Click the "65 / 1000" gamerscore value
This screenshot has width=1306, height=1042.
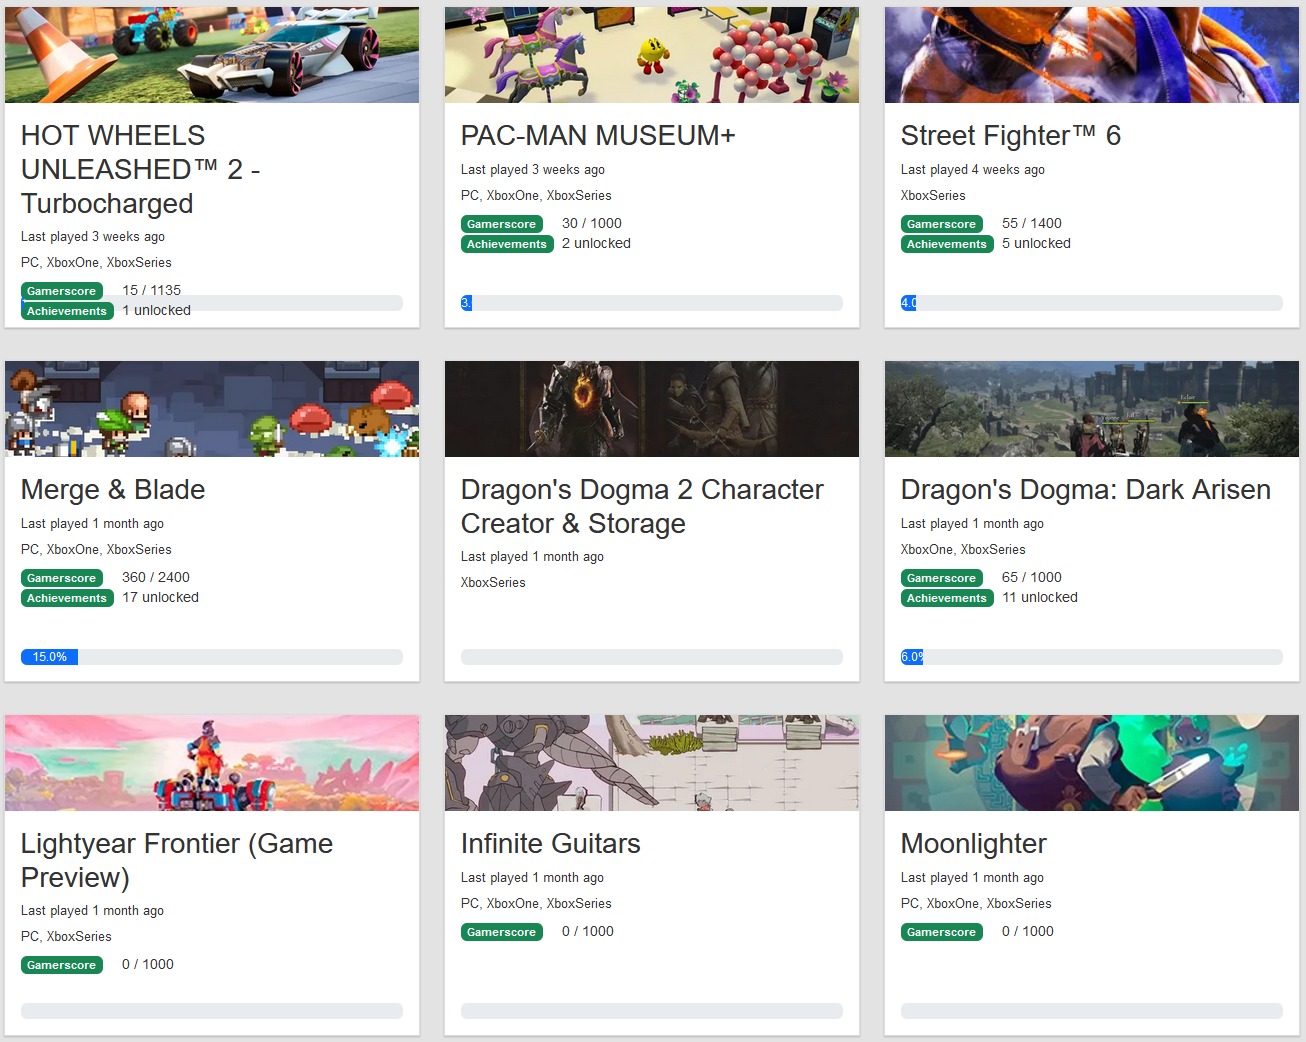coord(1032,577)
